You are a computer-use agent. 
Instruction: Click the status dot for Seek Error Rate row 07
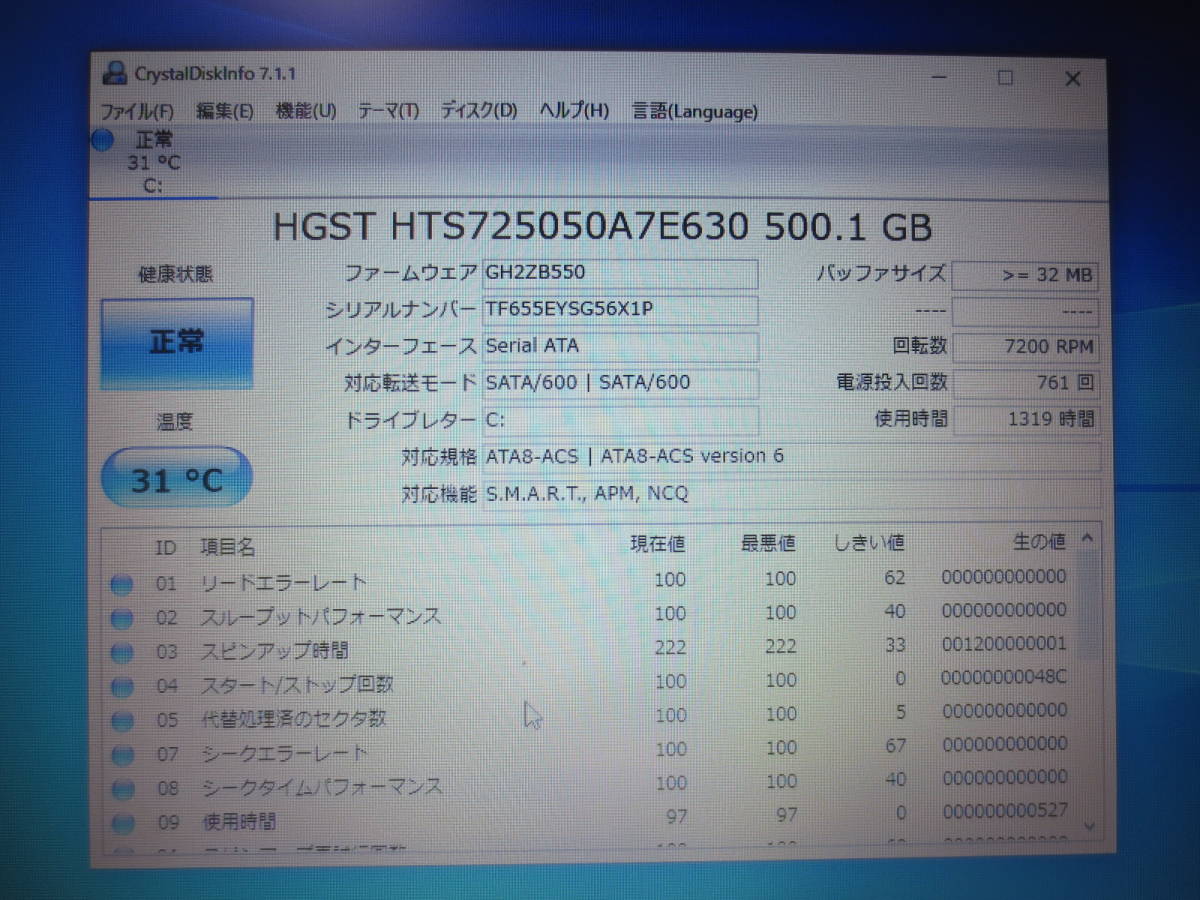(122, 755)
